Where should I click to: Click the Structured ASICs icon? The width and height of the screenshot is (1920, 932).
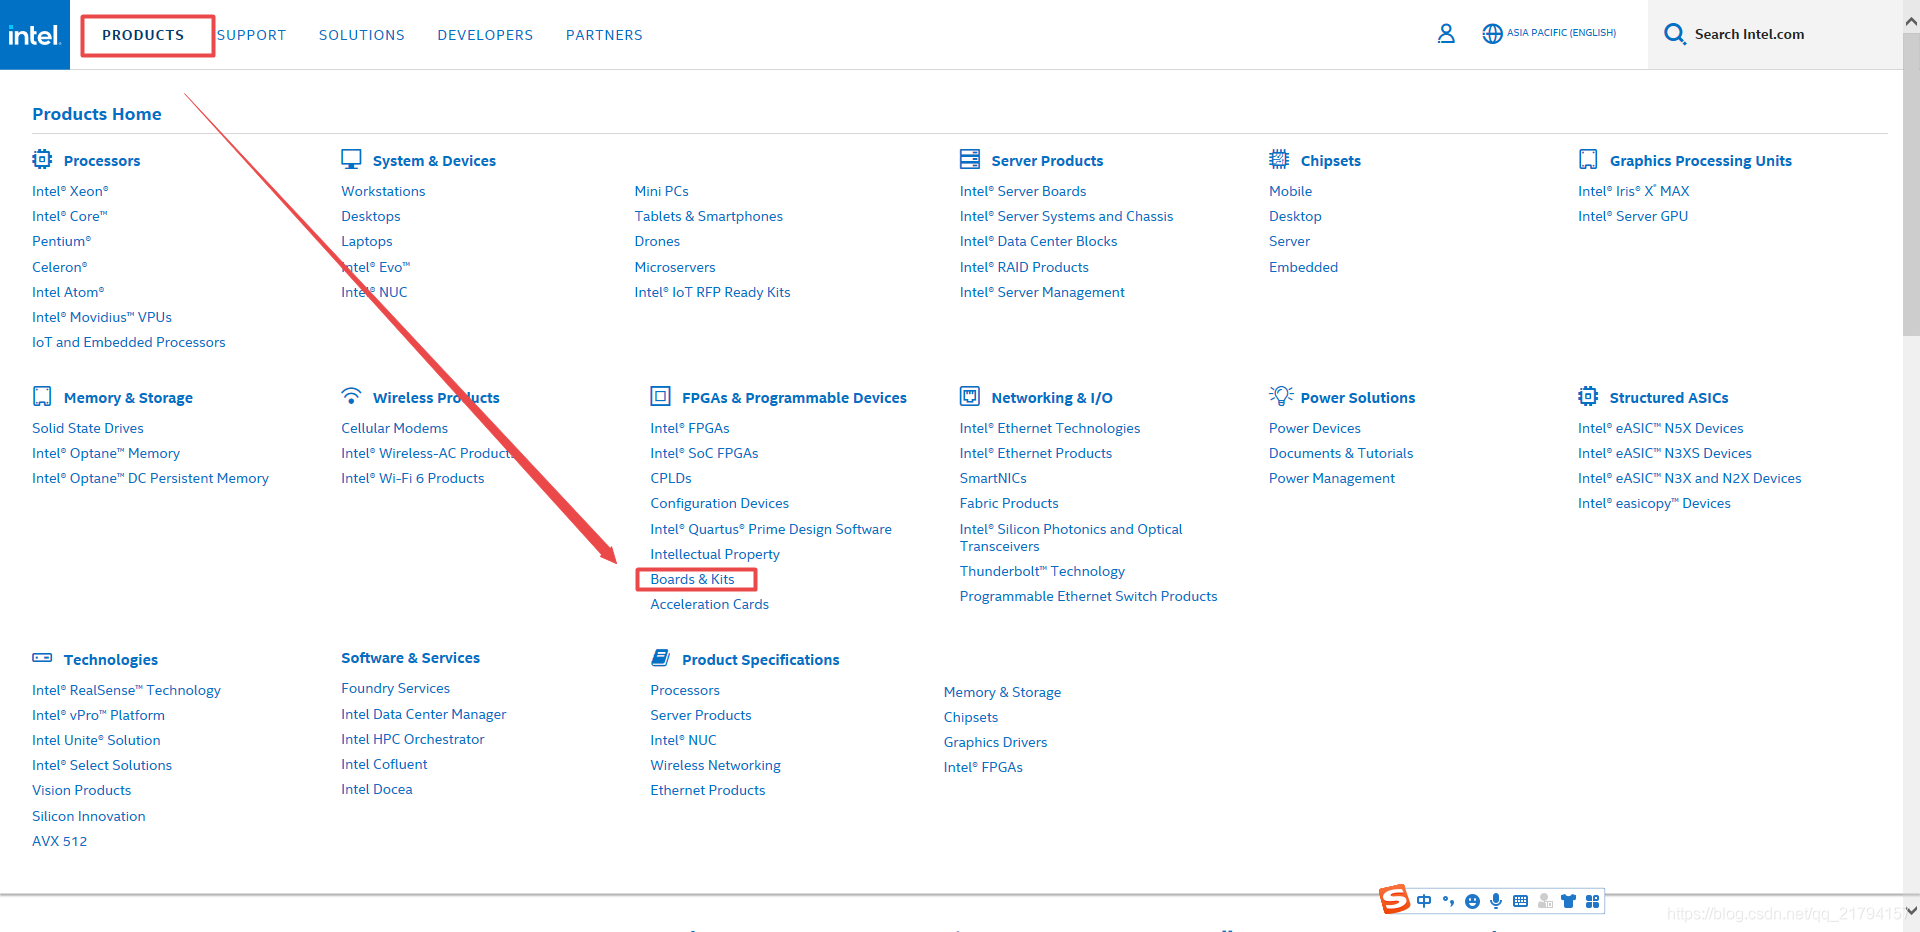tap(1588, 396)
